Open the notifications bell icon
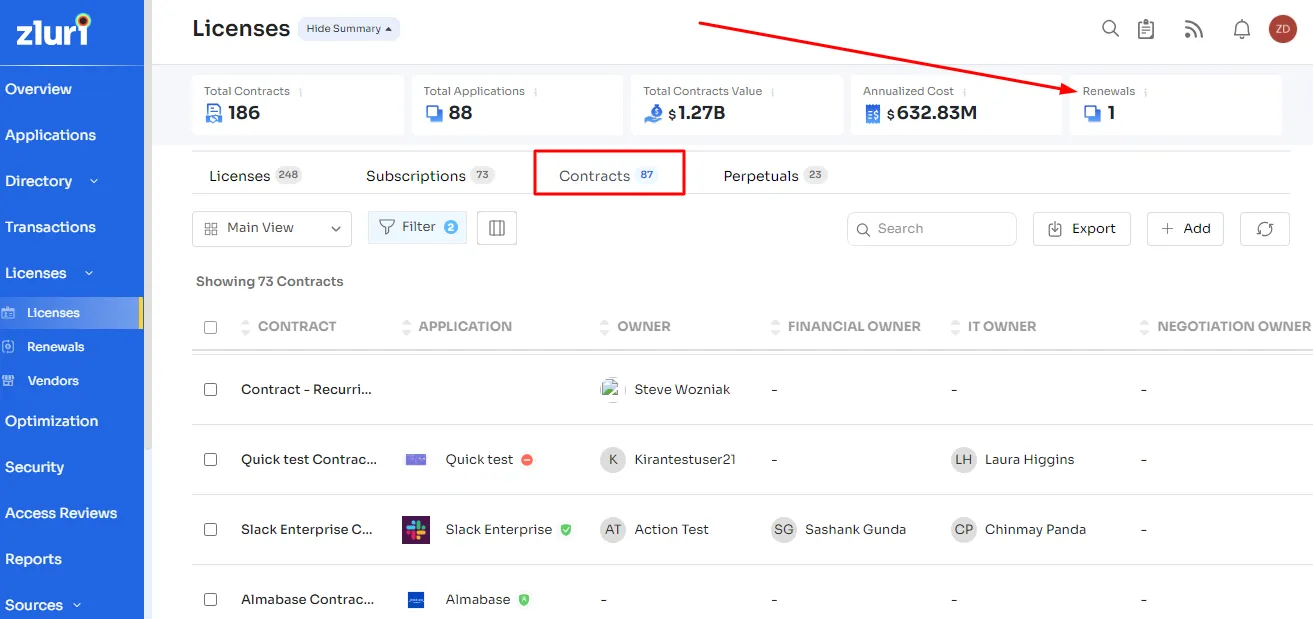The image size is (1313, 619). click(x=1242, y=29)
